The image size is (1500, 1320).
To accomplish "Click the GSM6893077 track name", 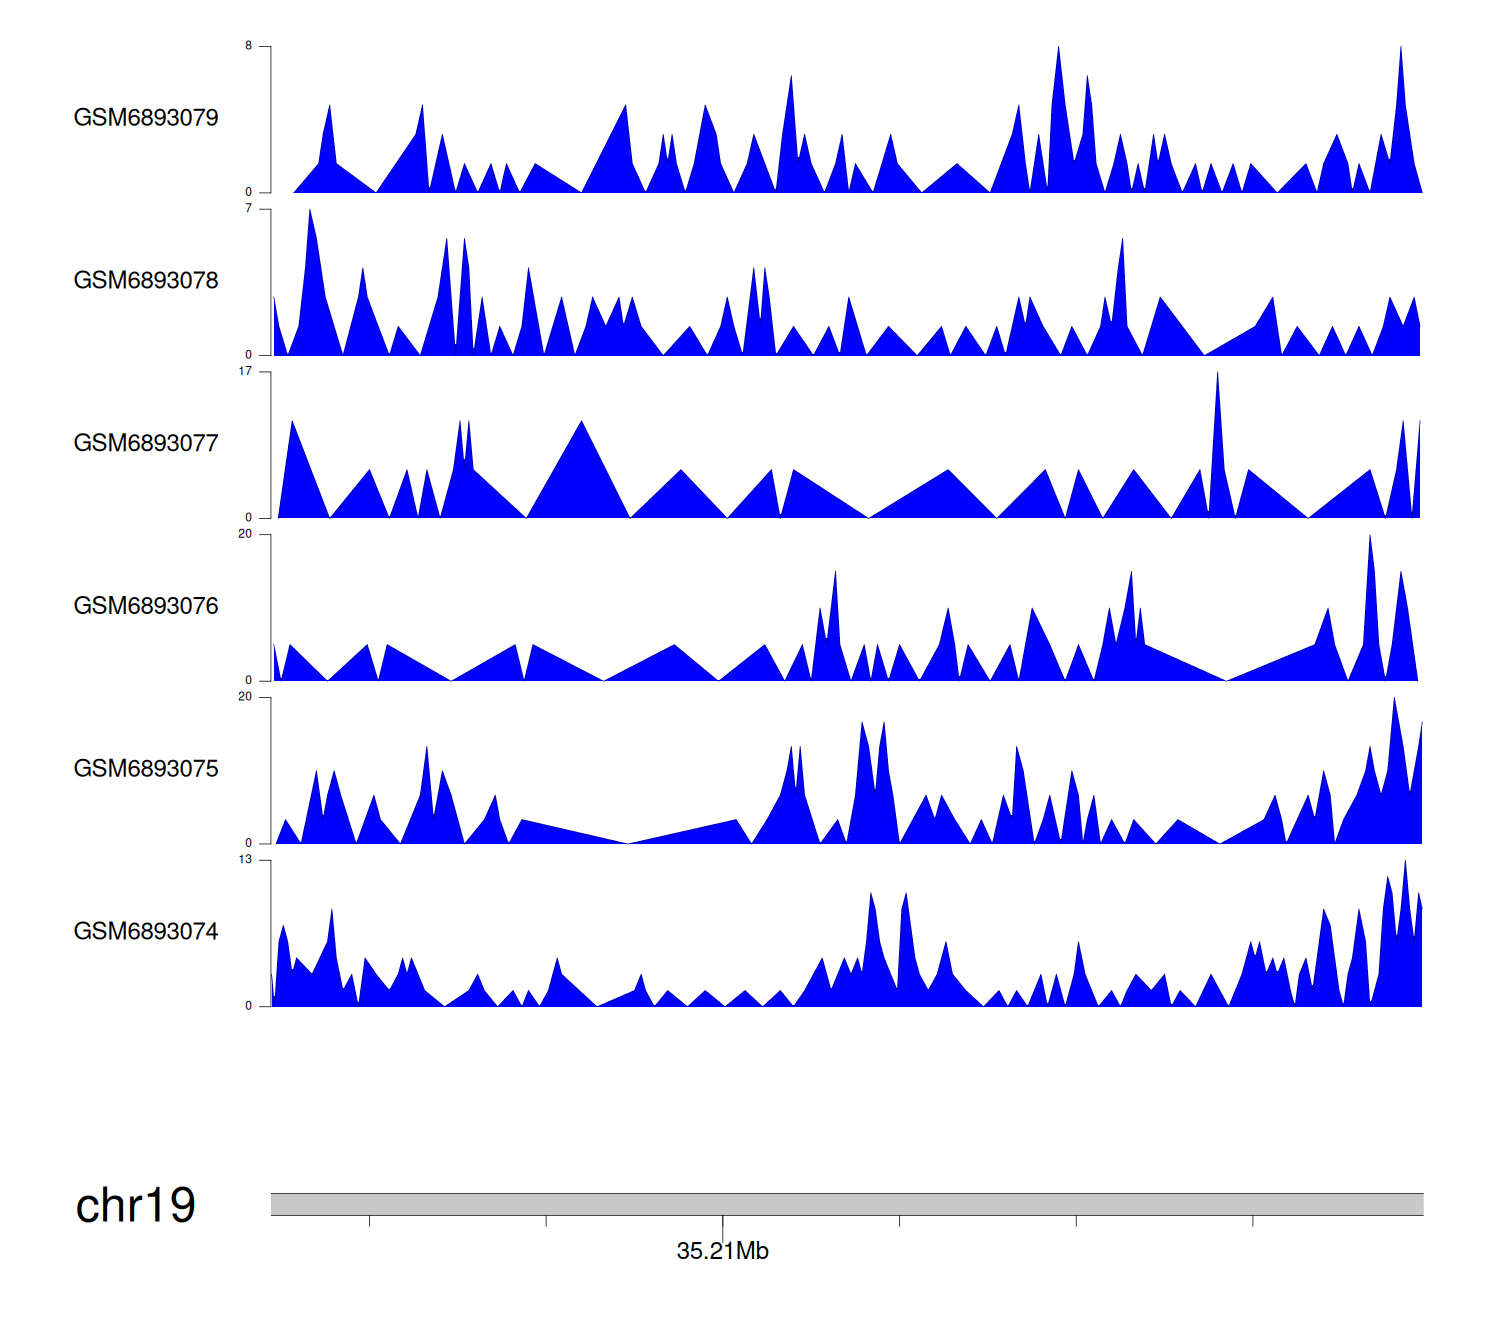I will pyautogui.click(x=146, y=444).
